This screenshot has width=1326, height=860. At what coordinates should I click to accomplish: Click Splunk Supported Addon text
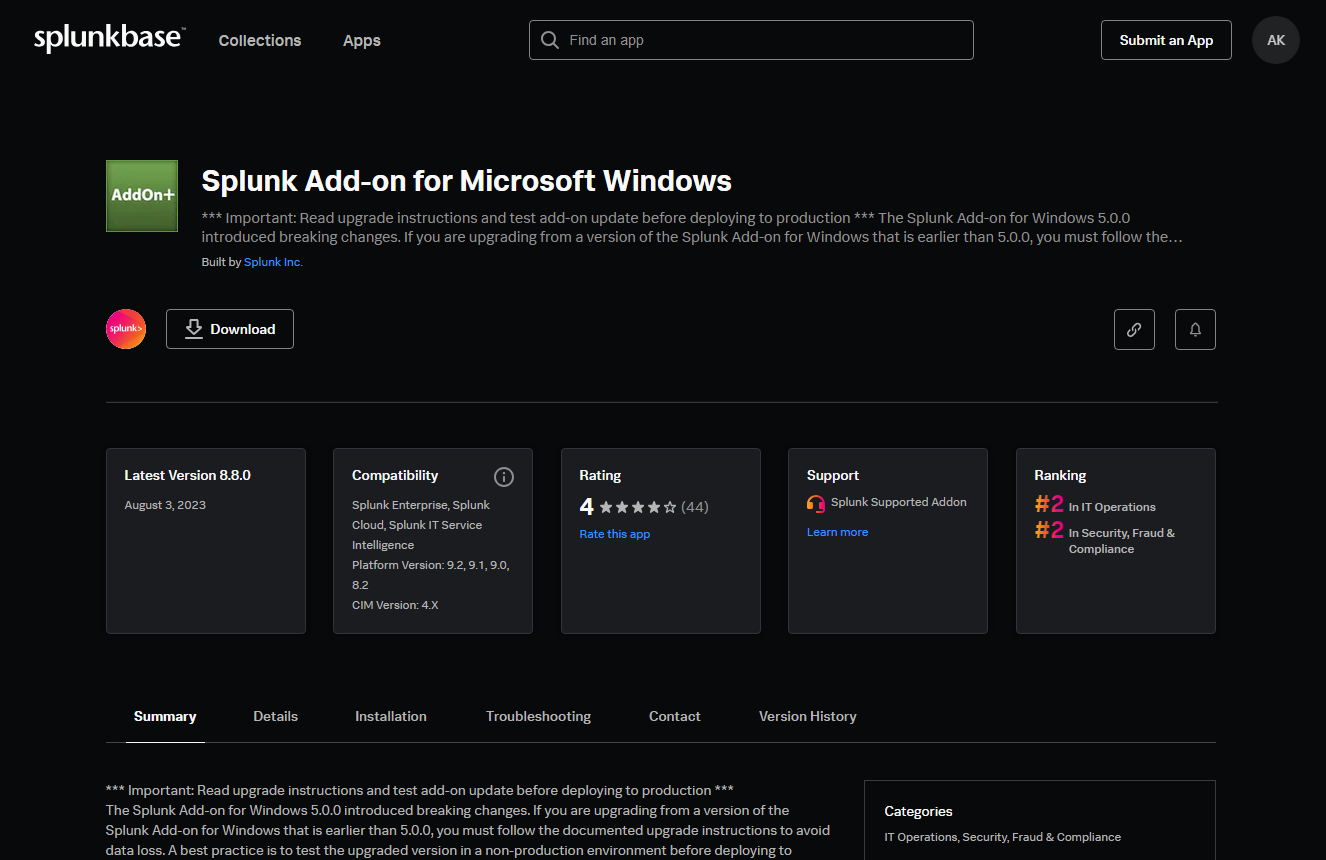pos(899,502)
